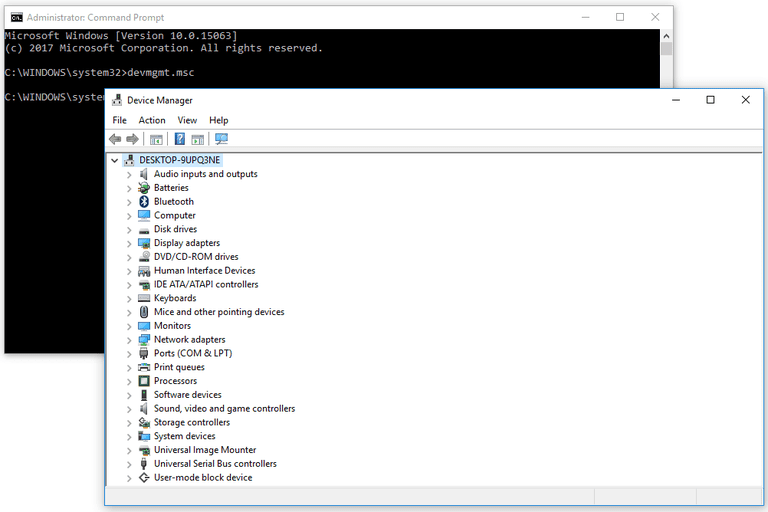Click the Mice and other pointing devices icon
This screenshot has height=512, width=768.
144,312
